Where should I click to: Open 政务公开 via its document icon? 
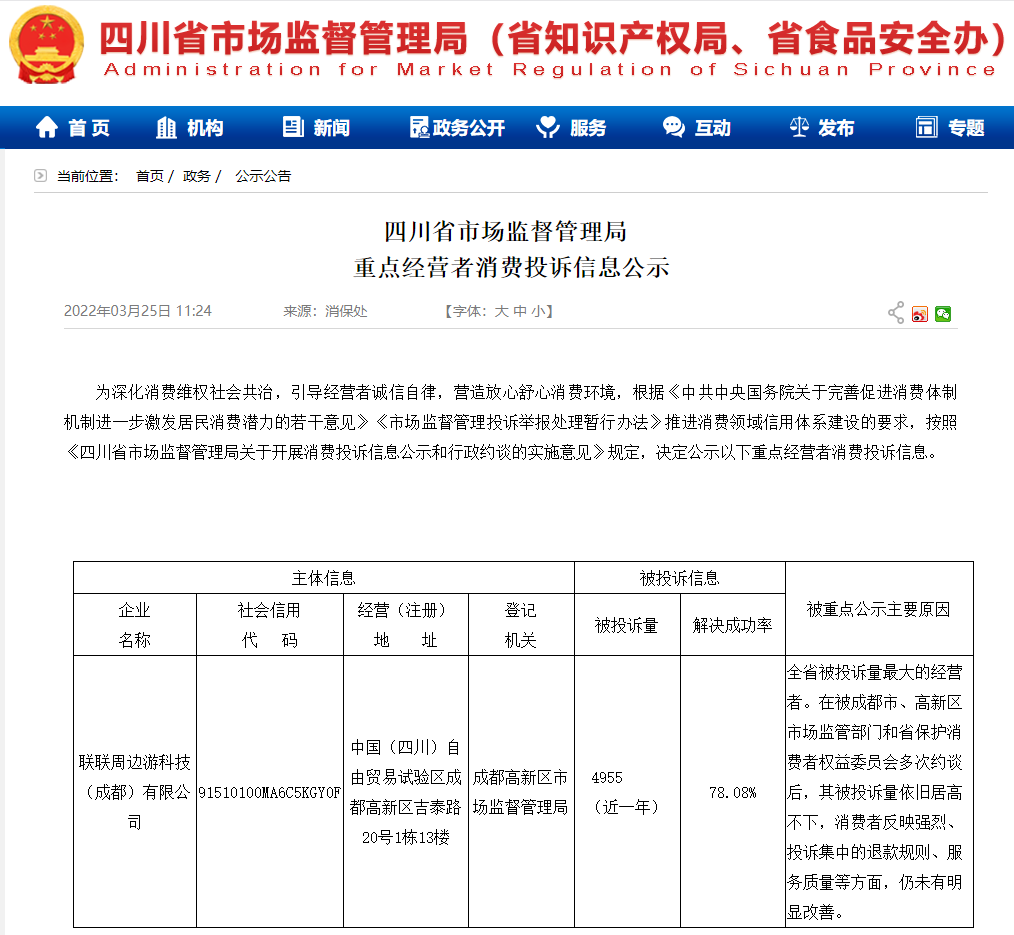(x=419, y=128)
